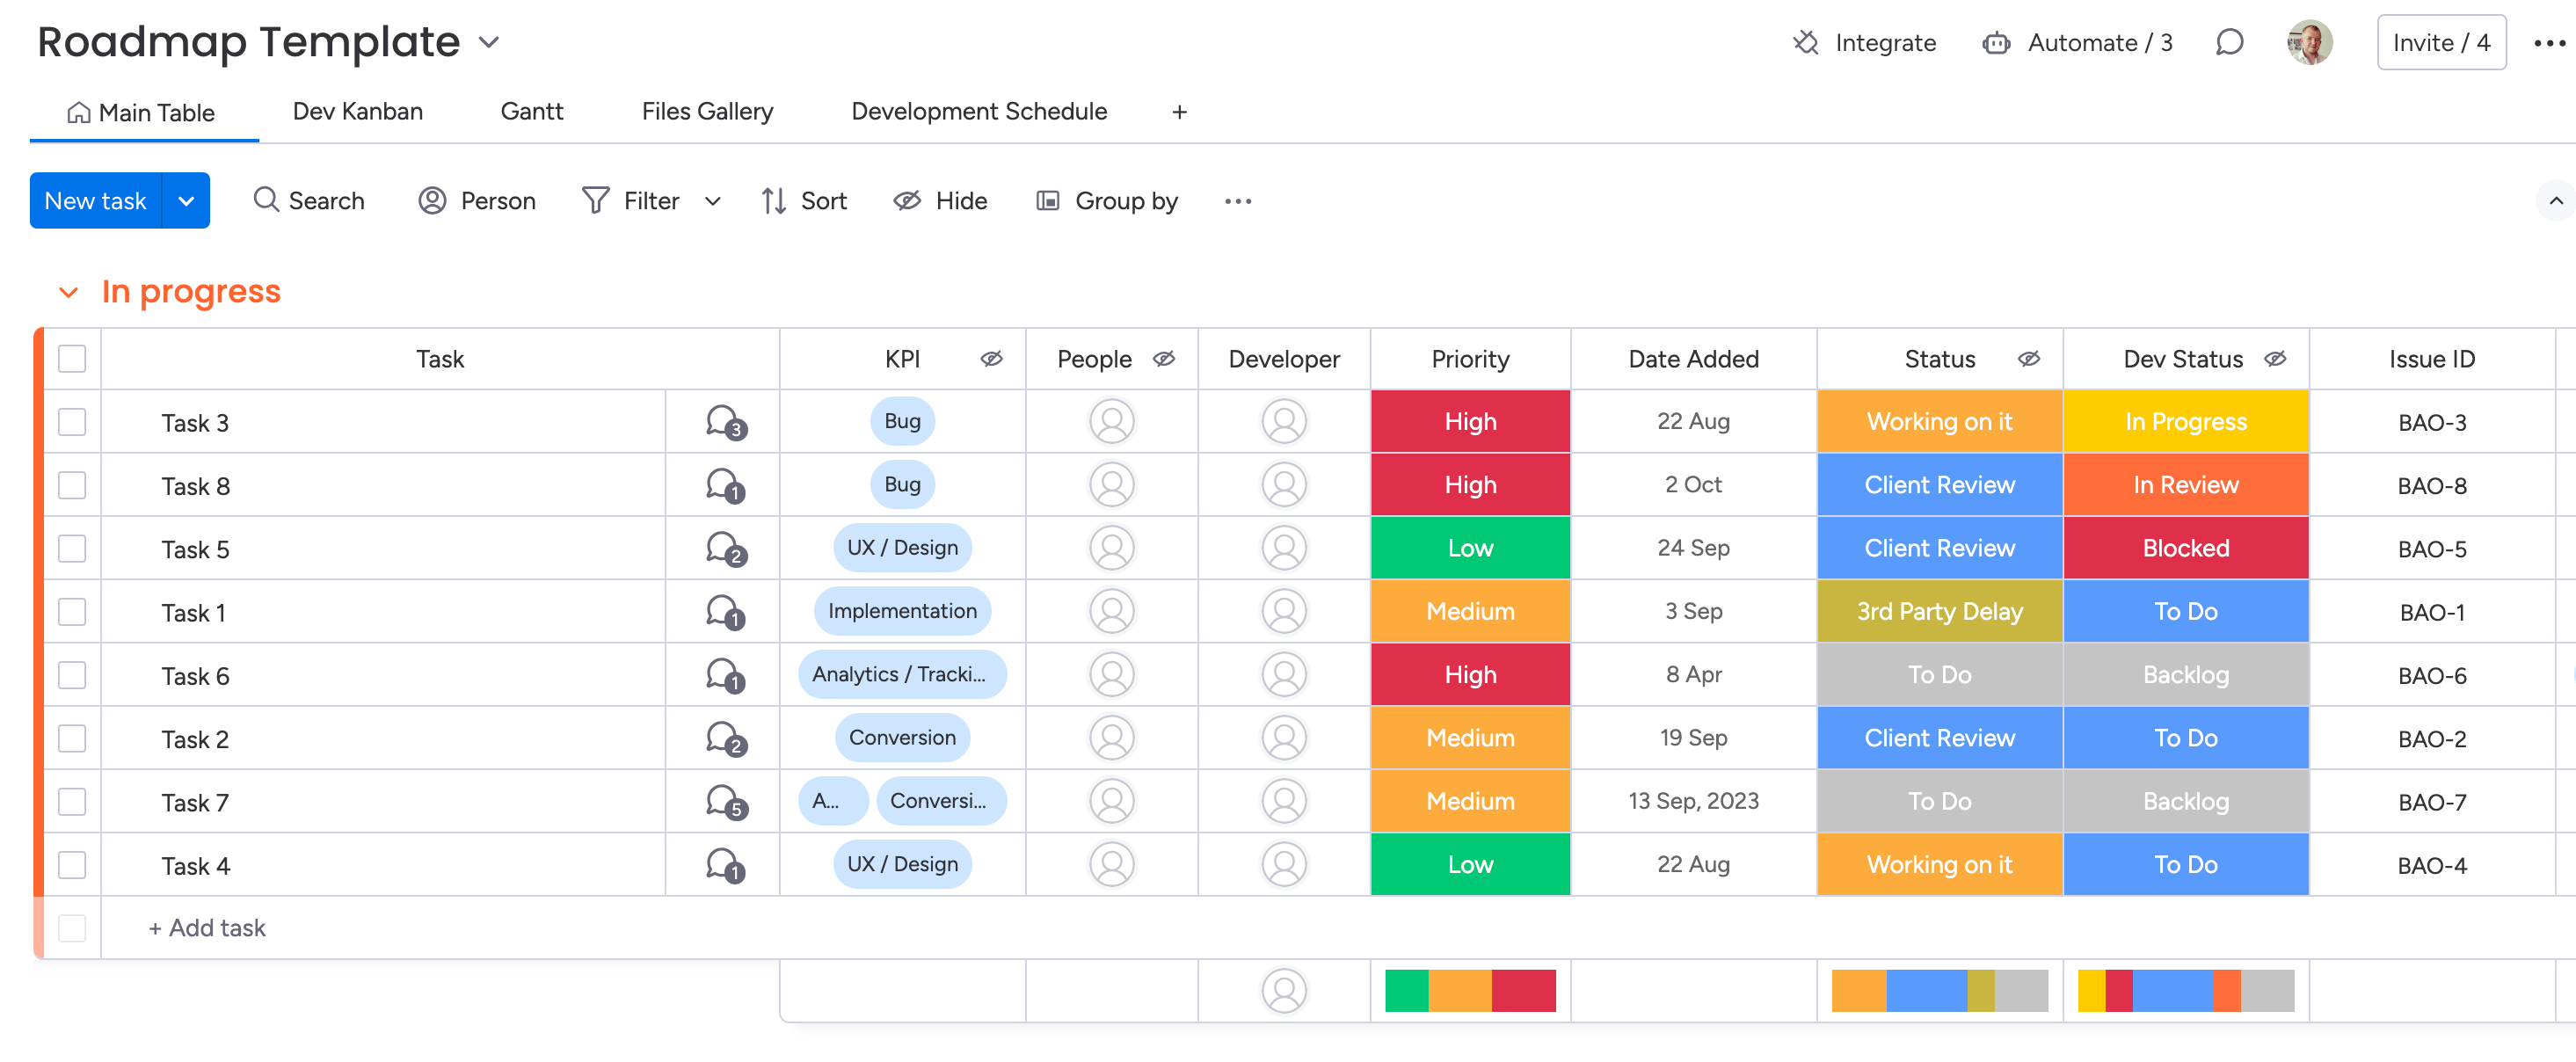
Task: Open the board discussion speech bubble
Action: pos(2229,42)
